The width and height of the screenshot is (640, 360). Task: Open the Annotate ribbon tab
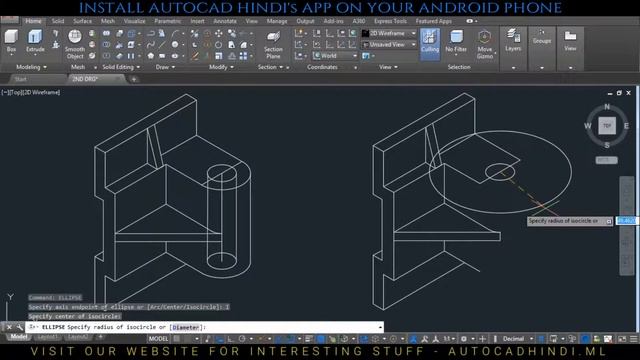(225, 21)
